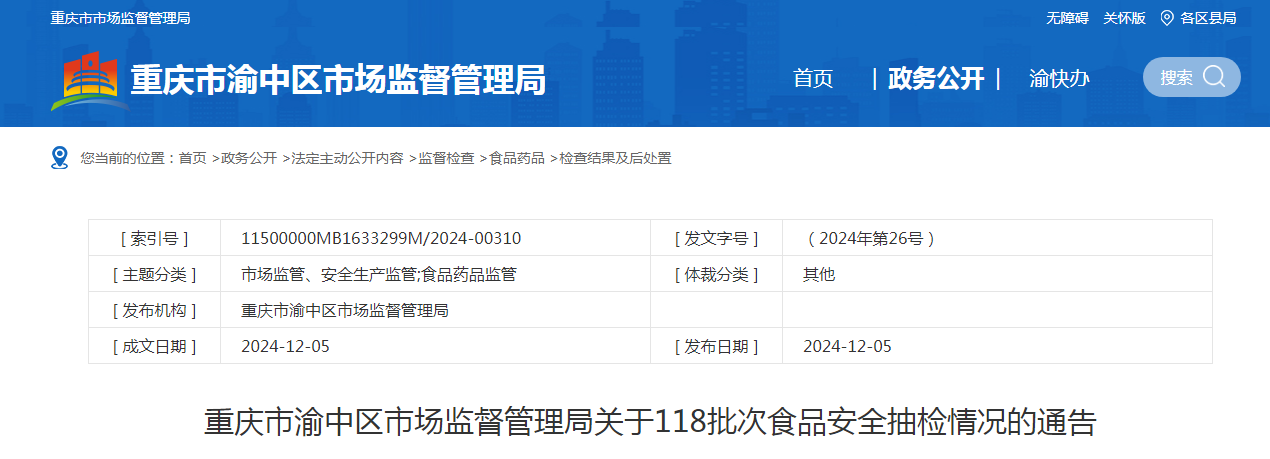The image size is (1270, 459).
Task: Click the 发文字号 label cell
Action: pyautogui.click(x=716, y=238)
